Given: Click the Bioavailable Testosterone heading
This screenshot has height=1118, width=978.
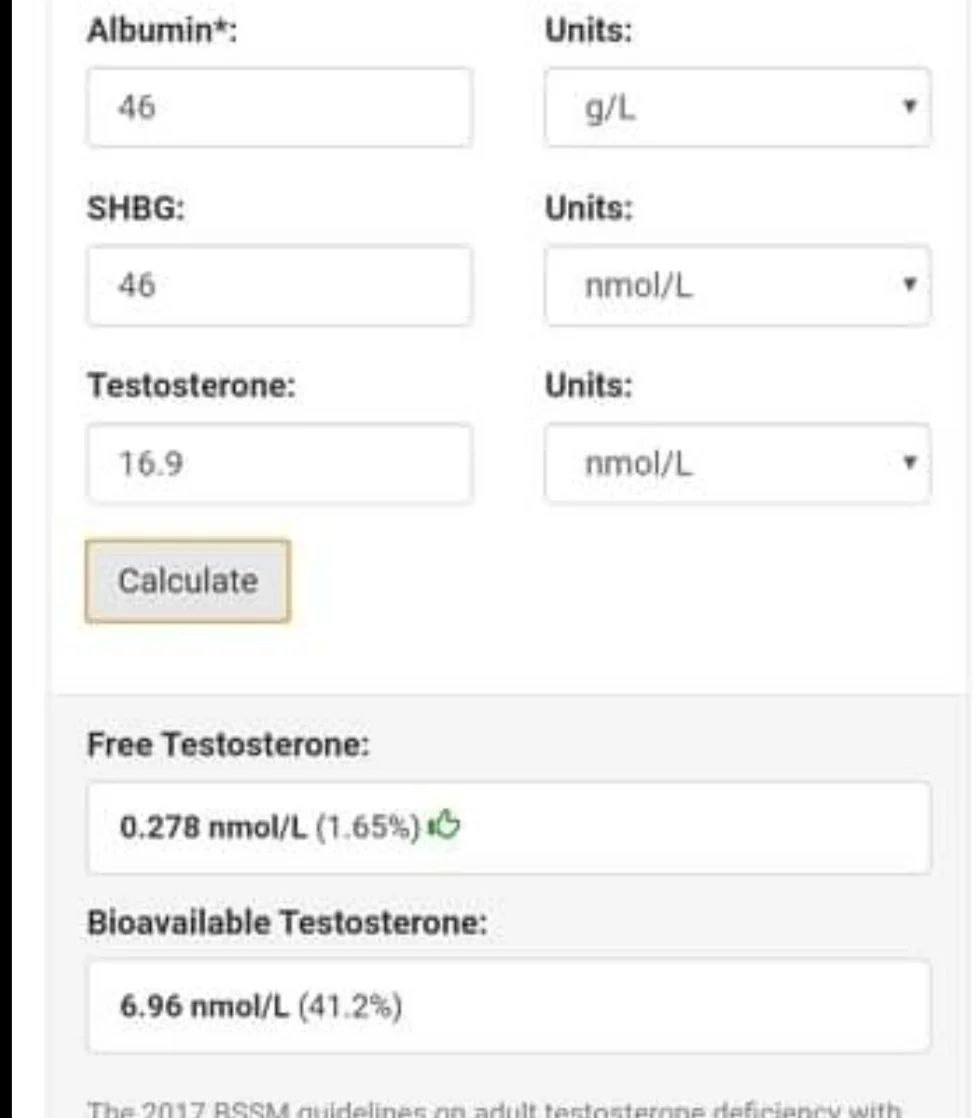Looking at the screenshot, I should [x=287, y=922].
